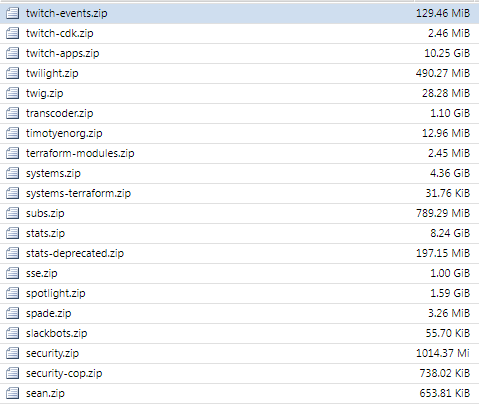
Task: Select the spade.zip file name
Action: click(x=49, y=313)
